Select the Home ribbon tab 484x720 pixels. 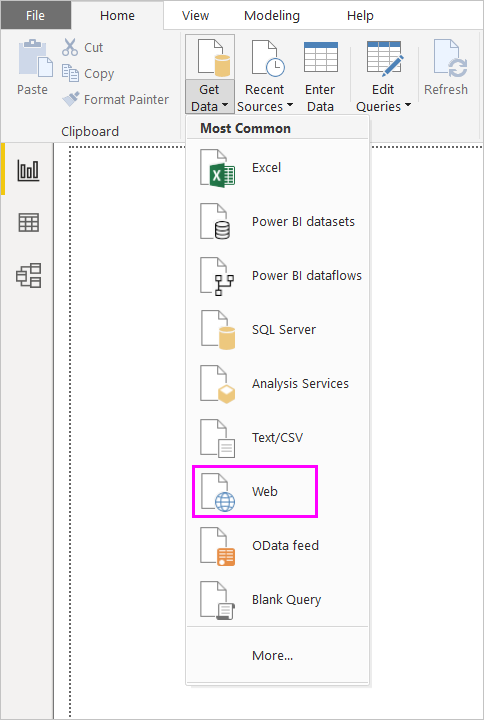117,15
